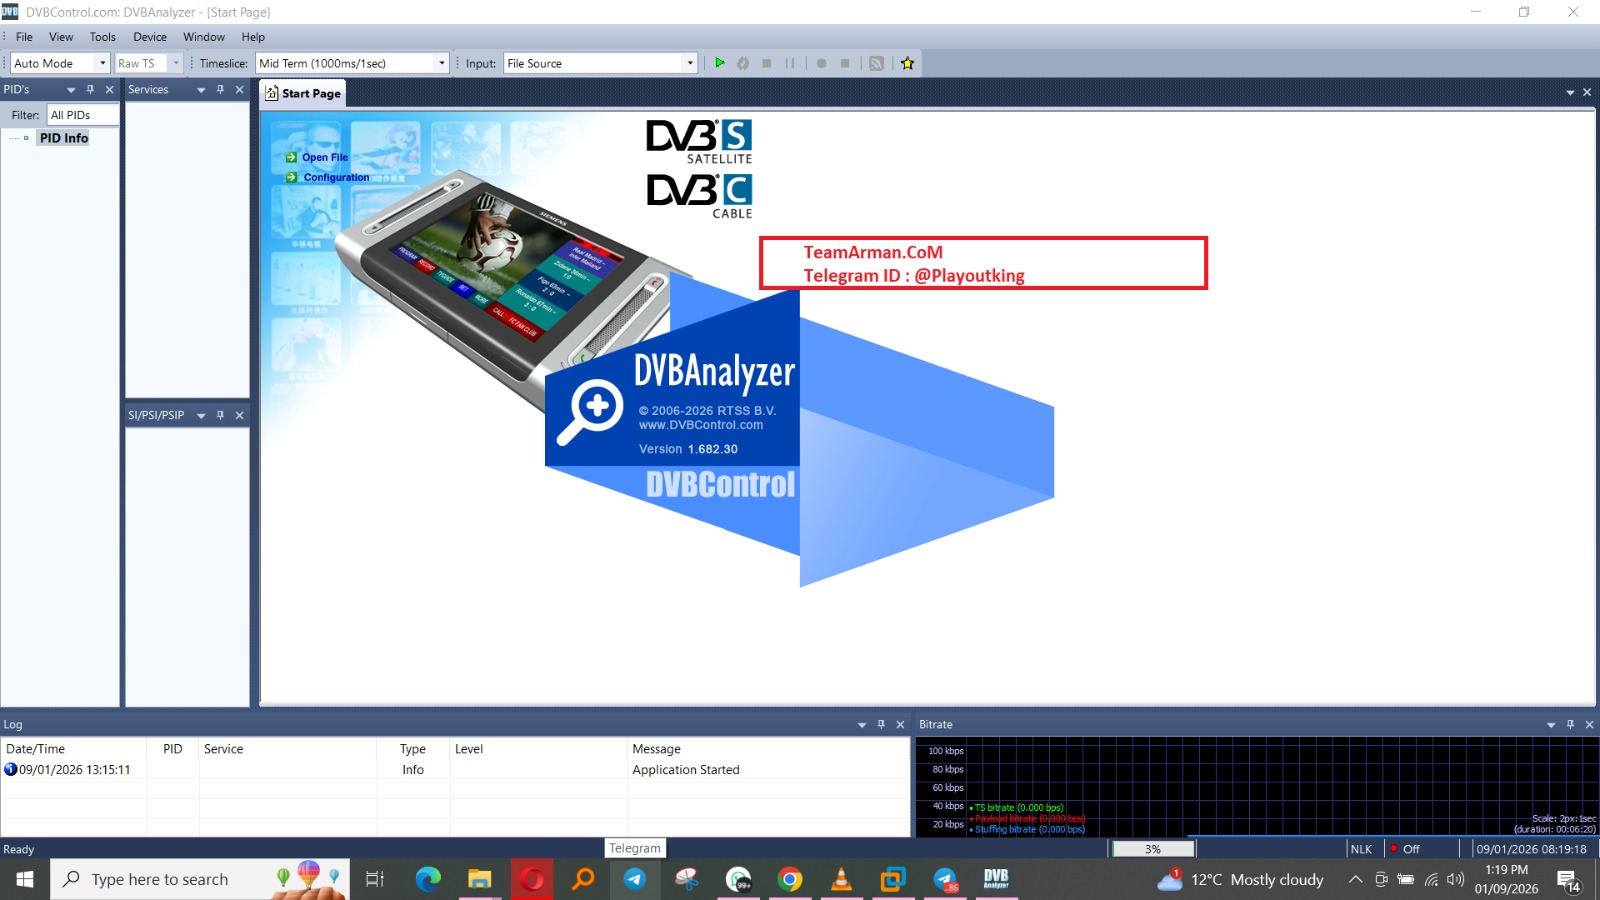Expand the PID Info tree node
The image size is (1600, 900).
25,138
